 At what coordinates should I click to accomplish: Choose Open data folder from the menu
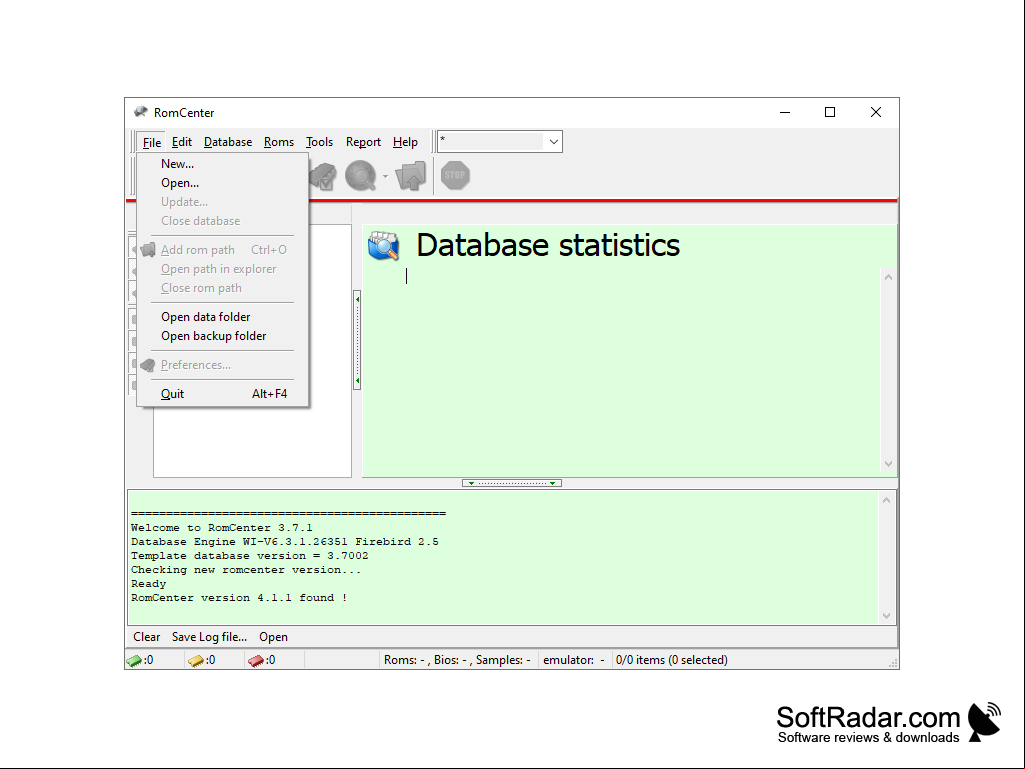(x=222, y=317)
